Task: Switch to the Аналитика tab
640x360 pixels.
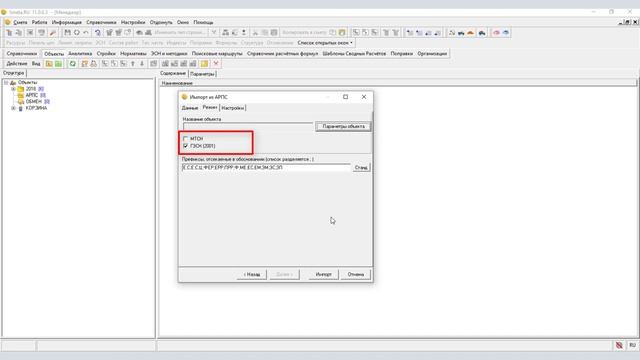Action: click(80, 53)
